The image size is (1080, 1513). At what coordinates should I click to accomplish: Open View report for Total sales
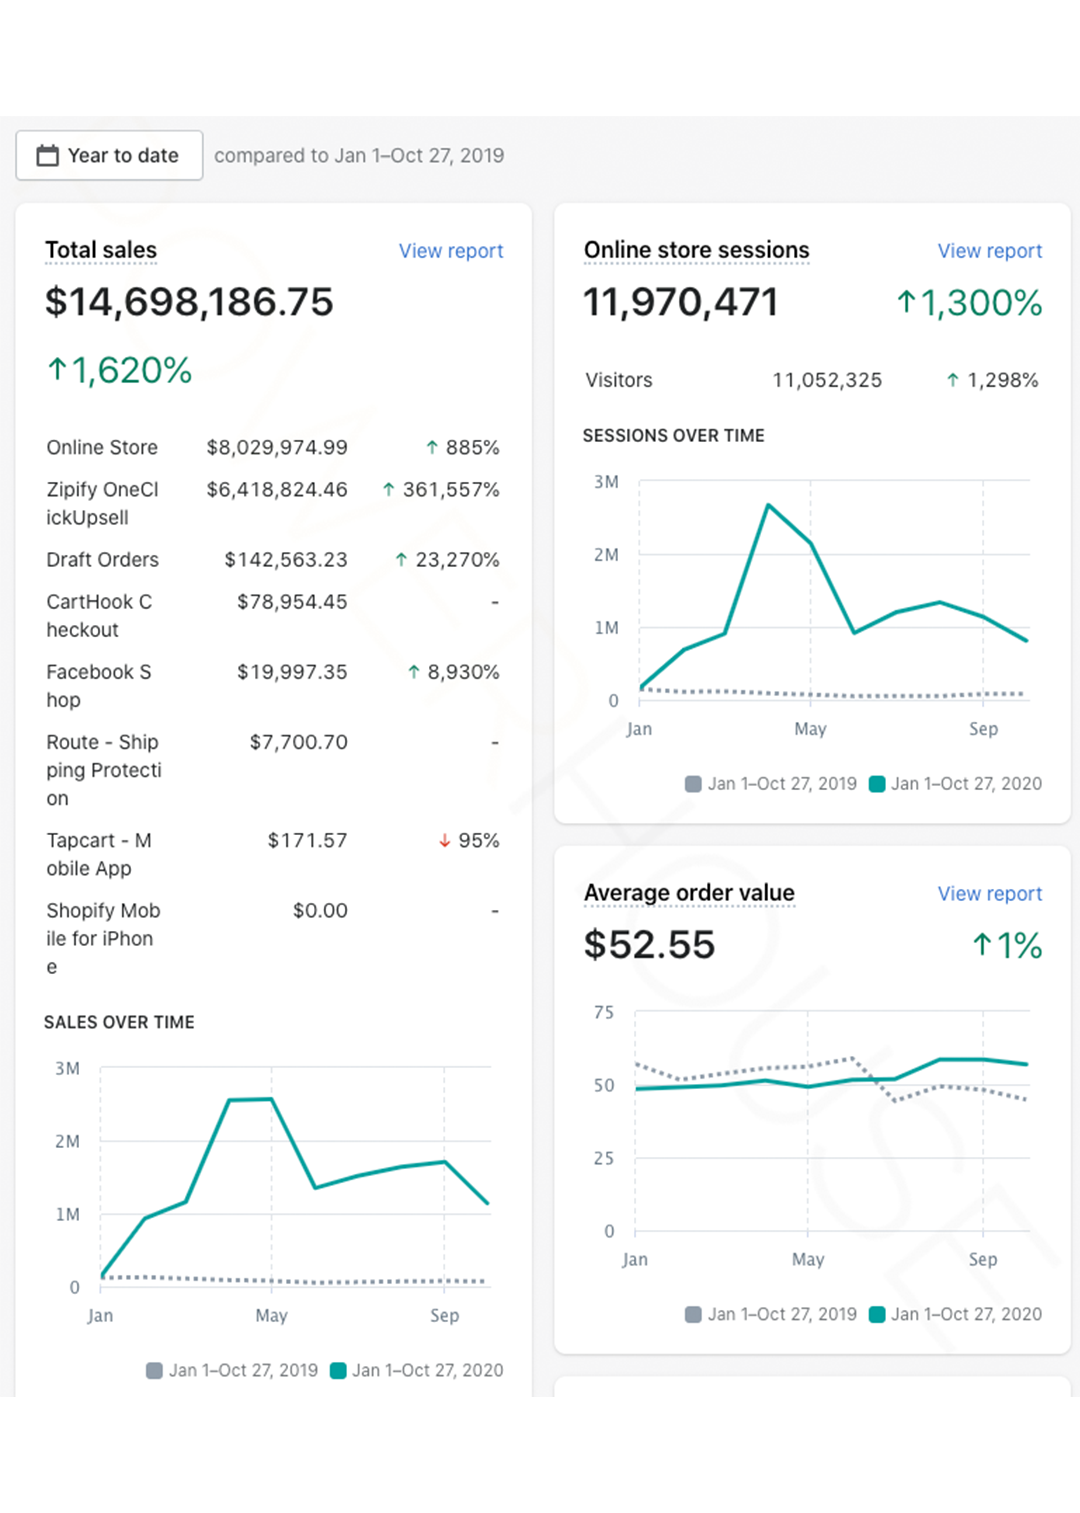click(450, 251)
